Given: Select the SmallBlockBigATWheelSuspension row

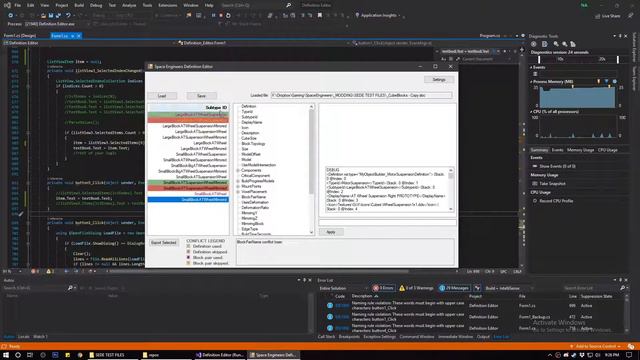Looking at the screenshot, I should 188,166.
